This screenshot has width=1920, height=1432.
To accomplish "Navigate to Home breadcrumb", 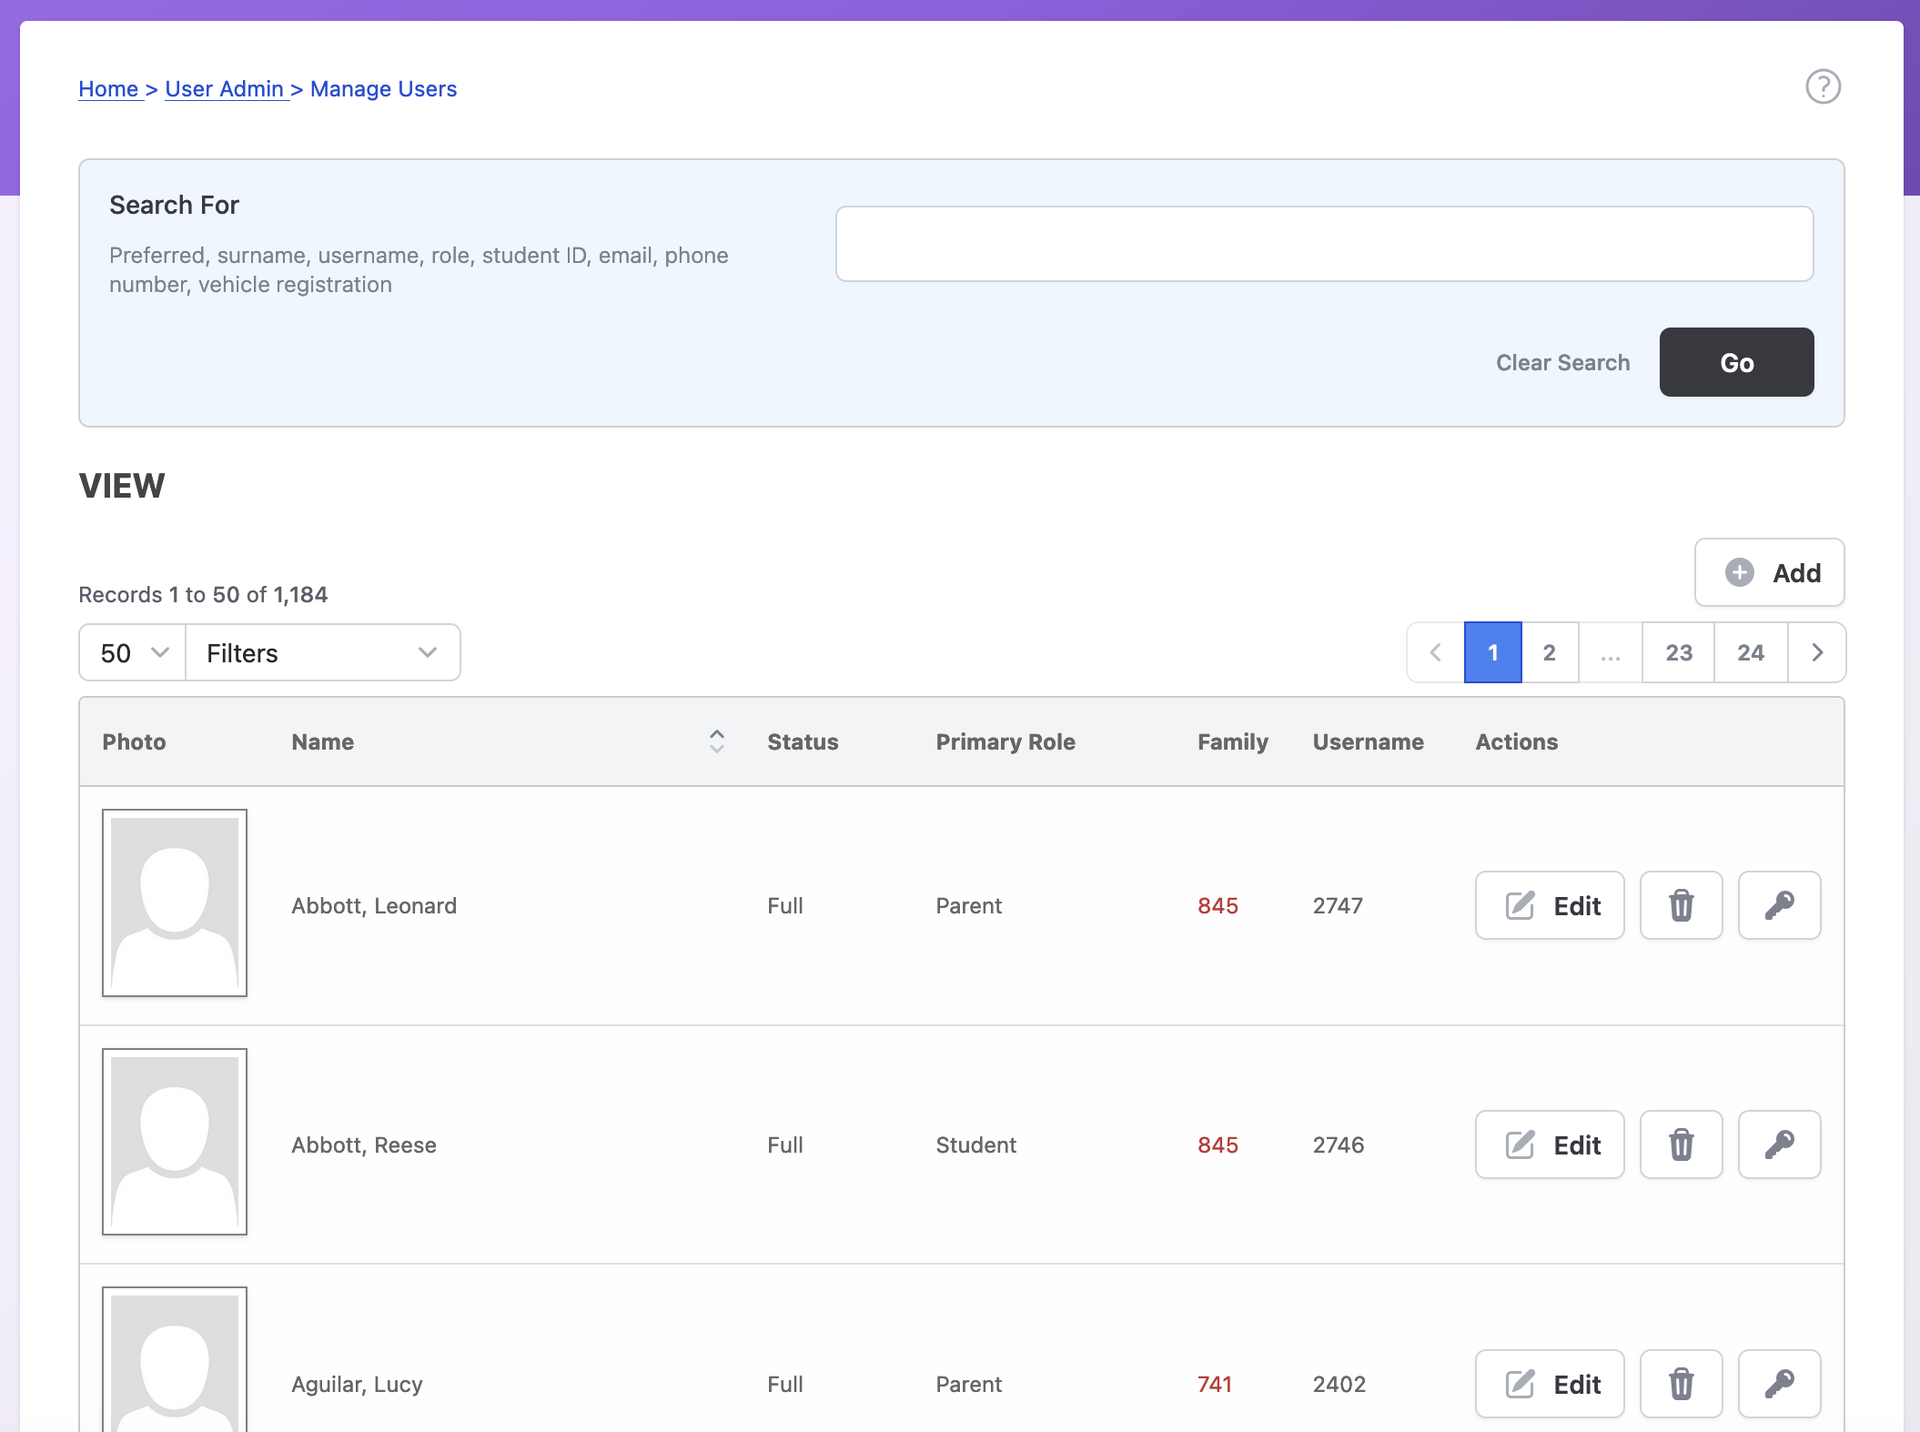I will click(108, 88).
